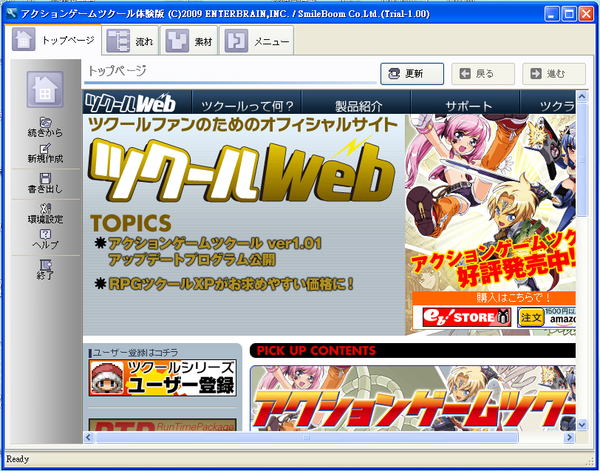The width and height of the screenshot is (600, 471).
Task: Open 続きから (continue) in sidebar
Action: point(45,127)
